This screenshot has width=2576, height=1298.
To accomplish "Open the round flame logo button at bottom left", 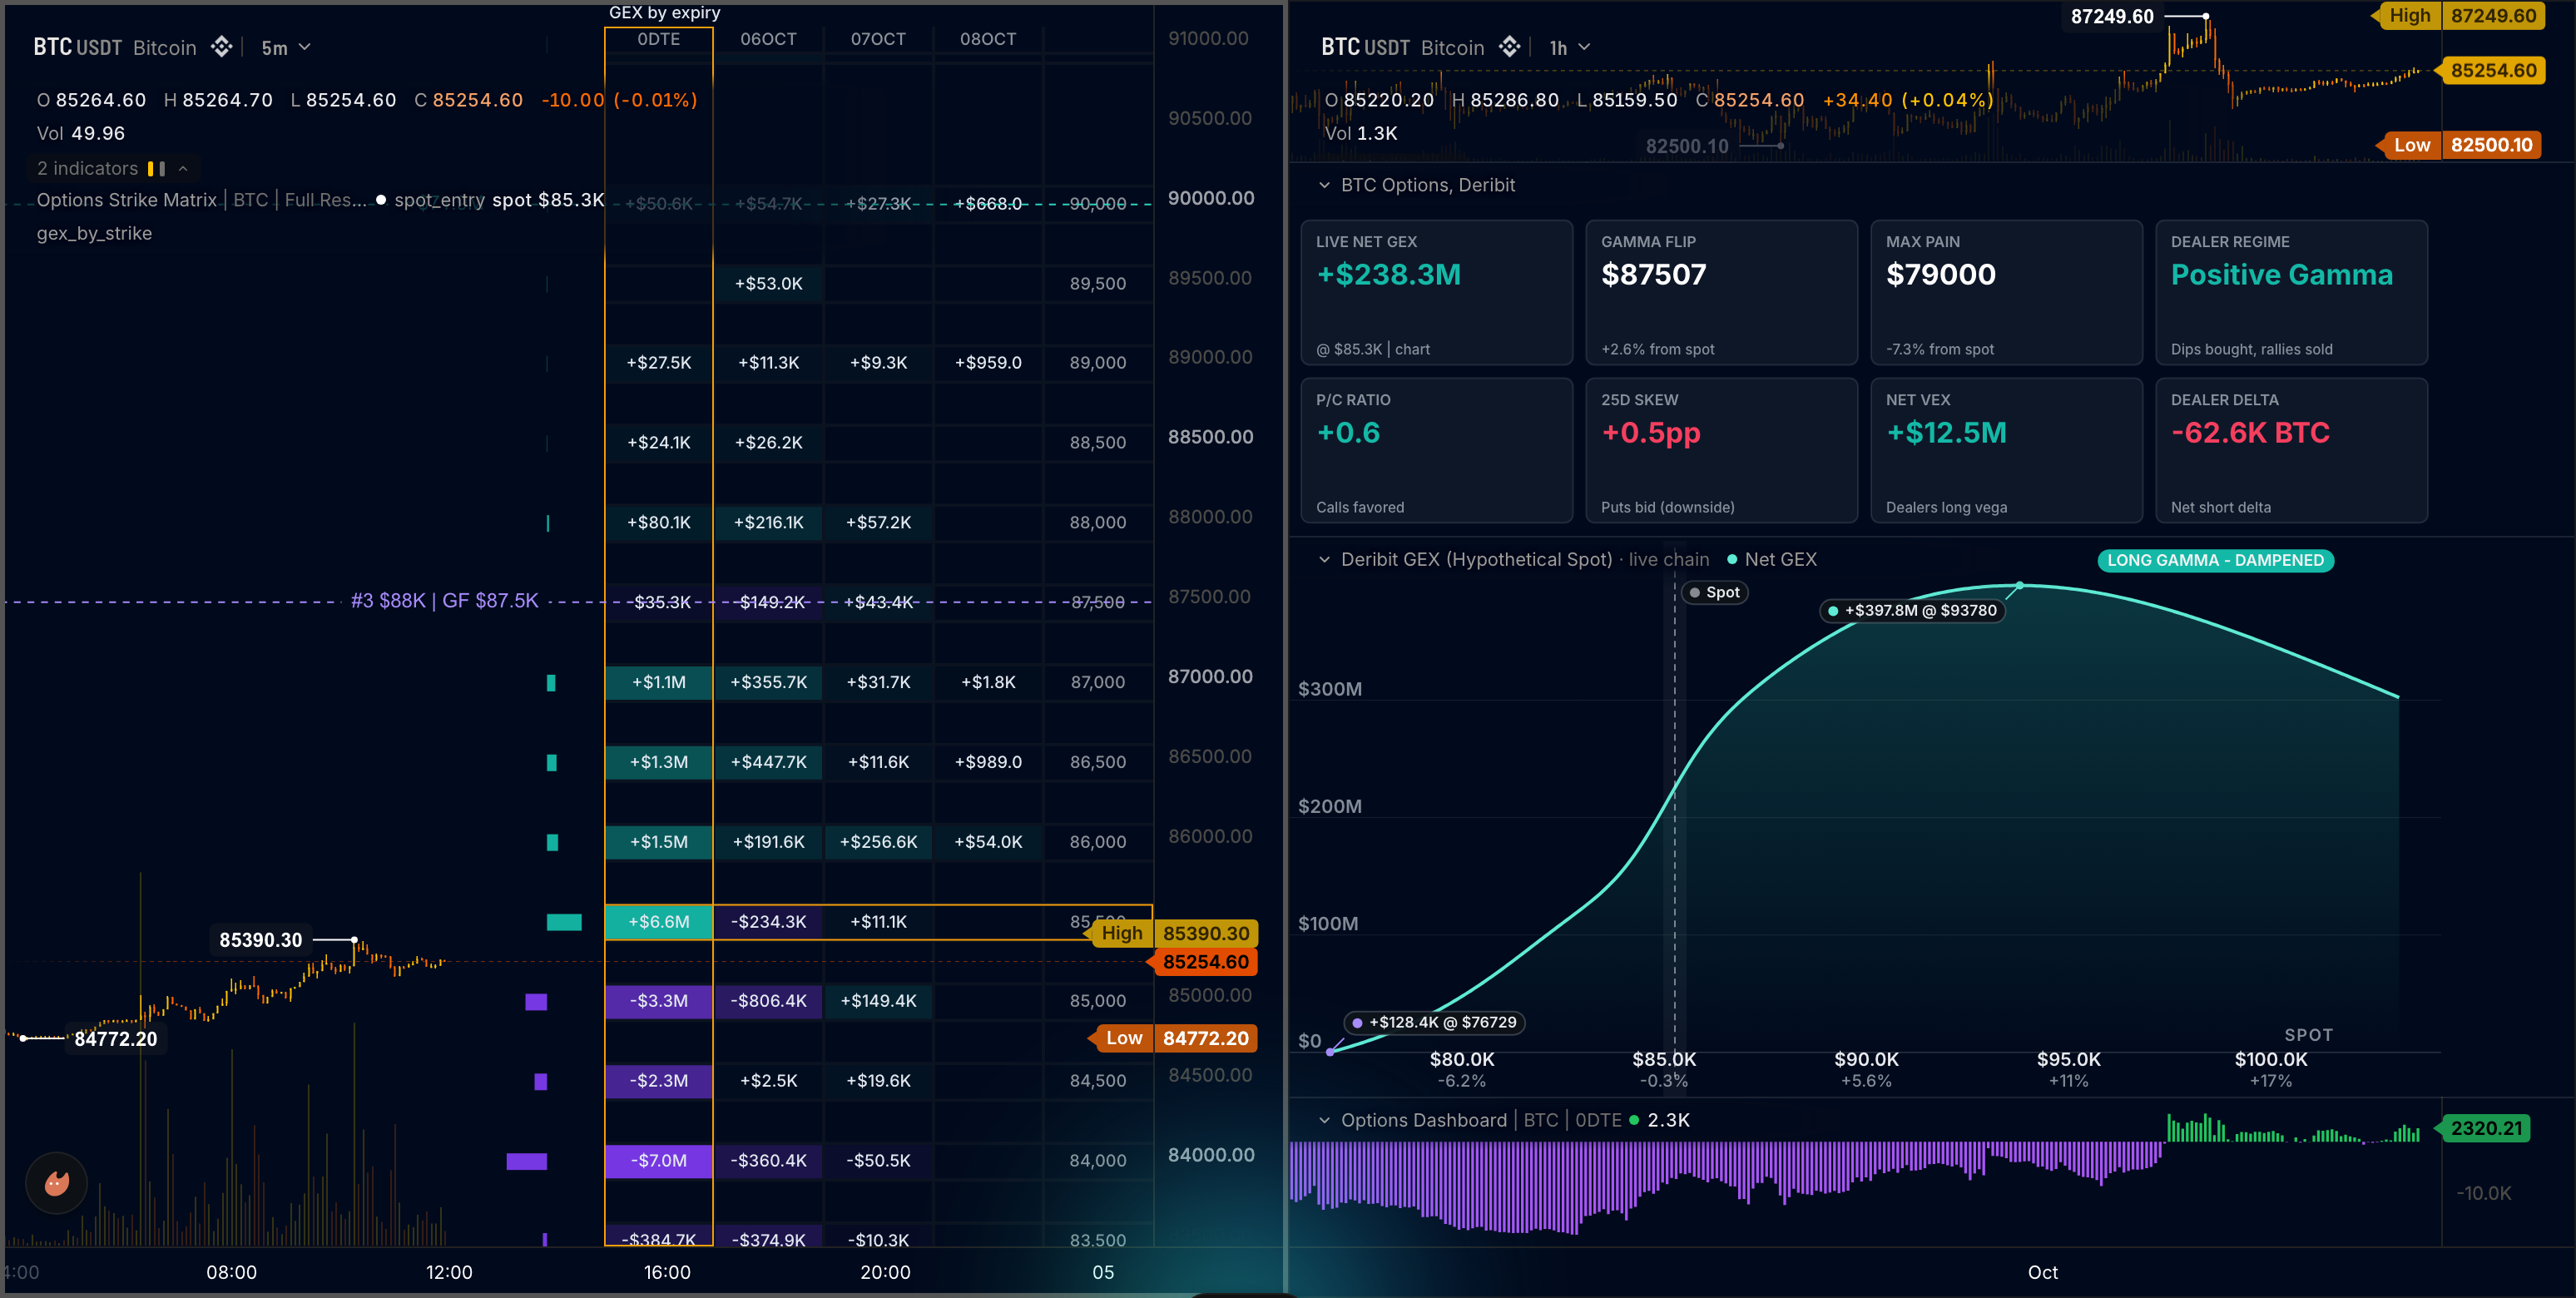I will [x=56, y=1183].
